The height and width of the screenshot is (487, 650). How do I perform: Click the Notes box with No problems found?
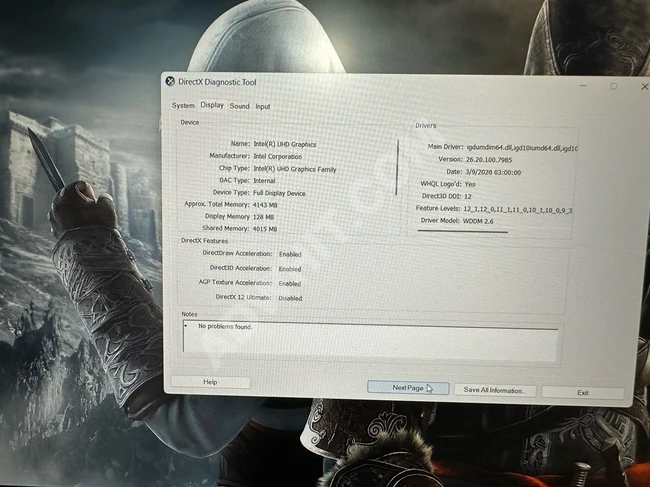[x=370, y=340]
